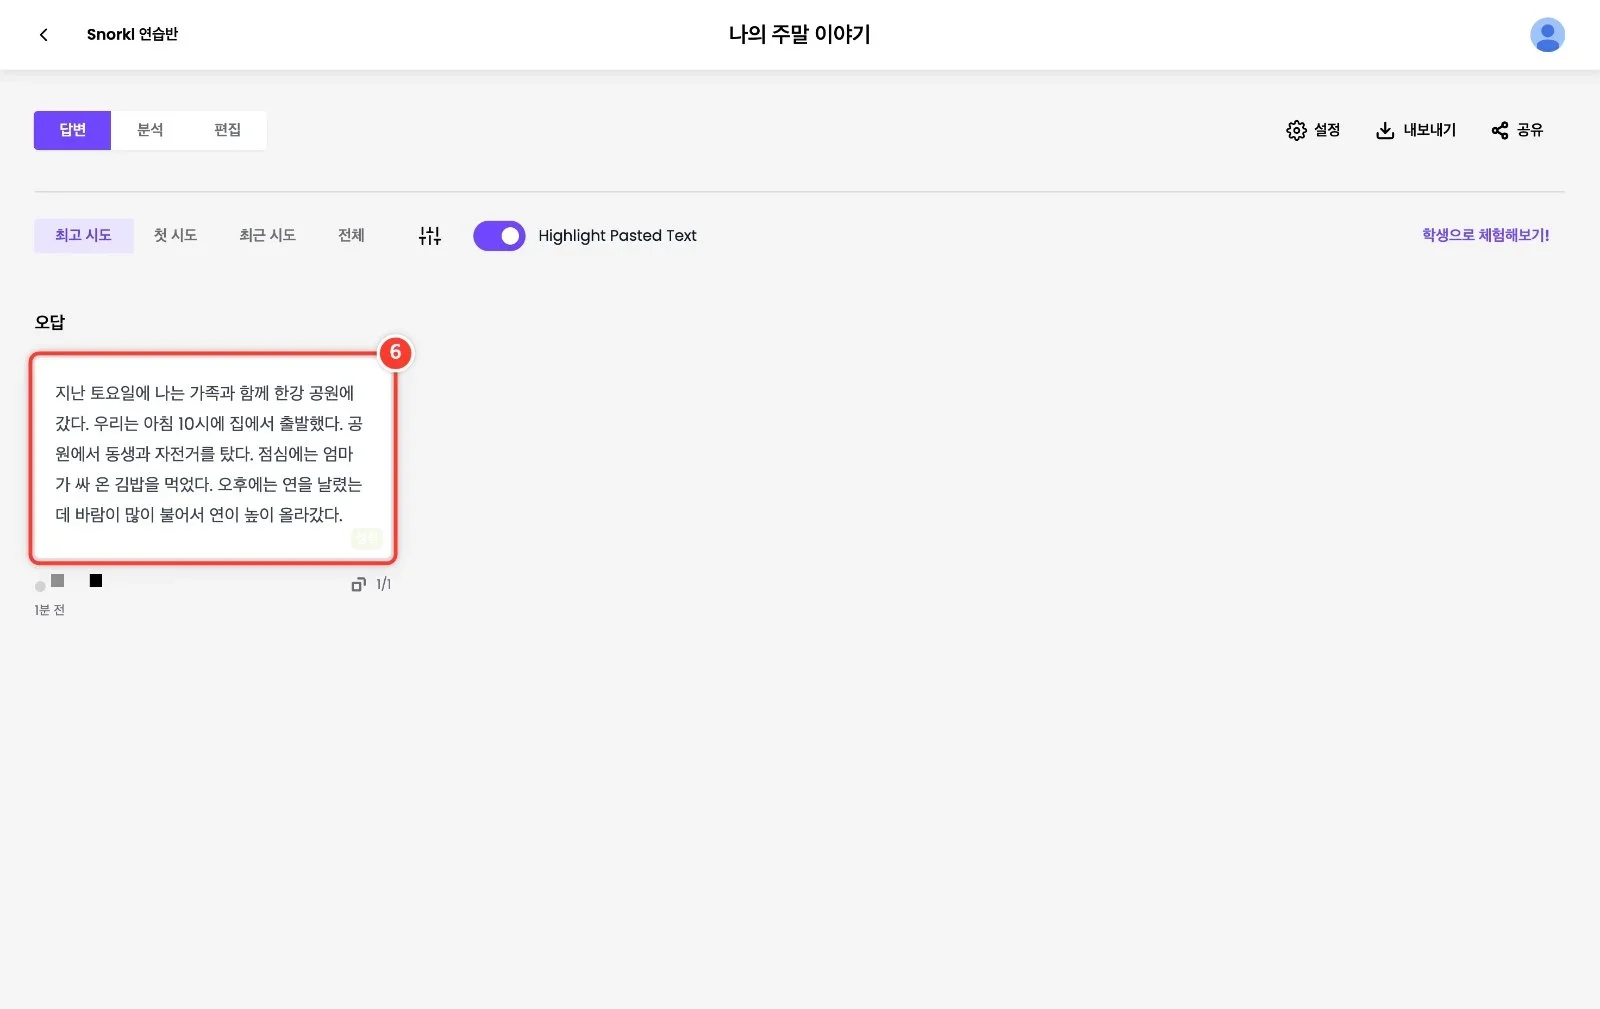This screenshot has height=1009, width=1600.
Task: Open the student answer card about 한강 공원
Action: (x=213, y=458)
